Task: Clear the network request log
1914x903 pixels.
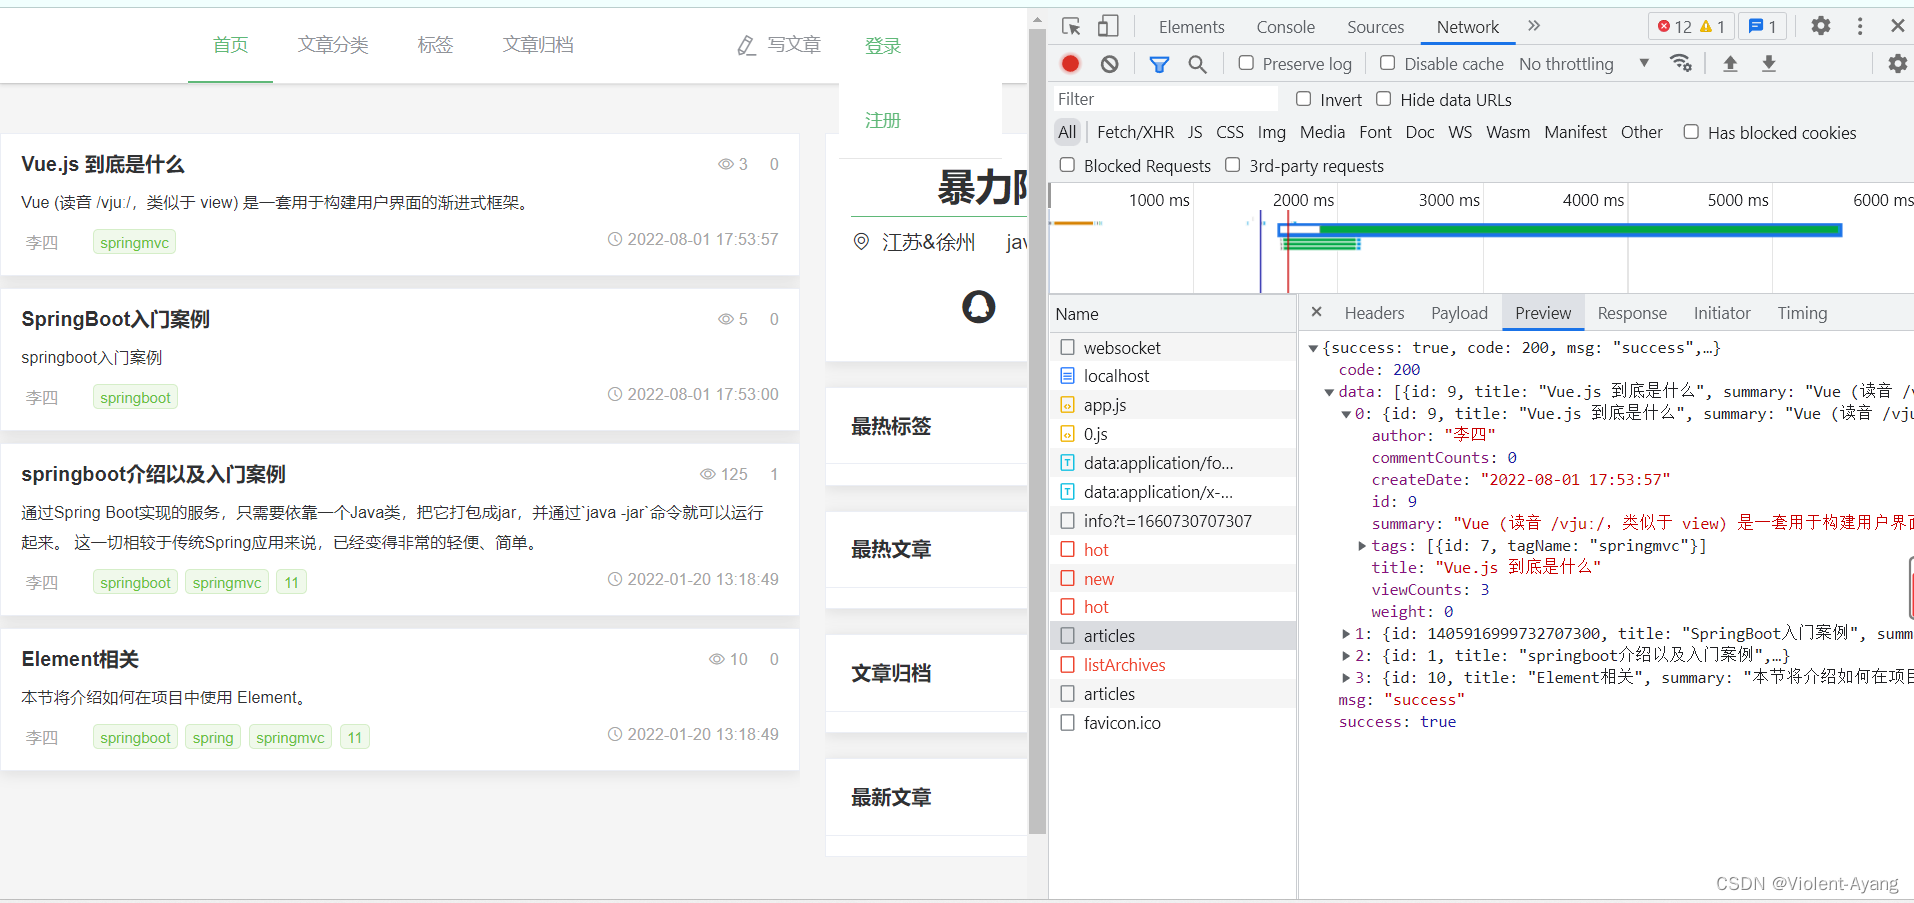Action: pyautogui.click(x=1109, y=63)
